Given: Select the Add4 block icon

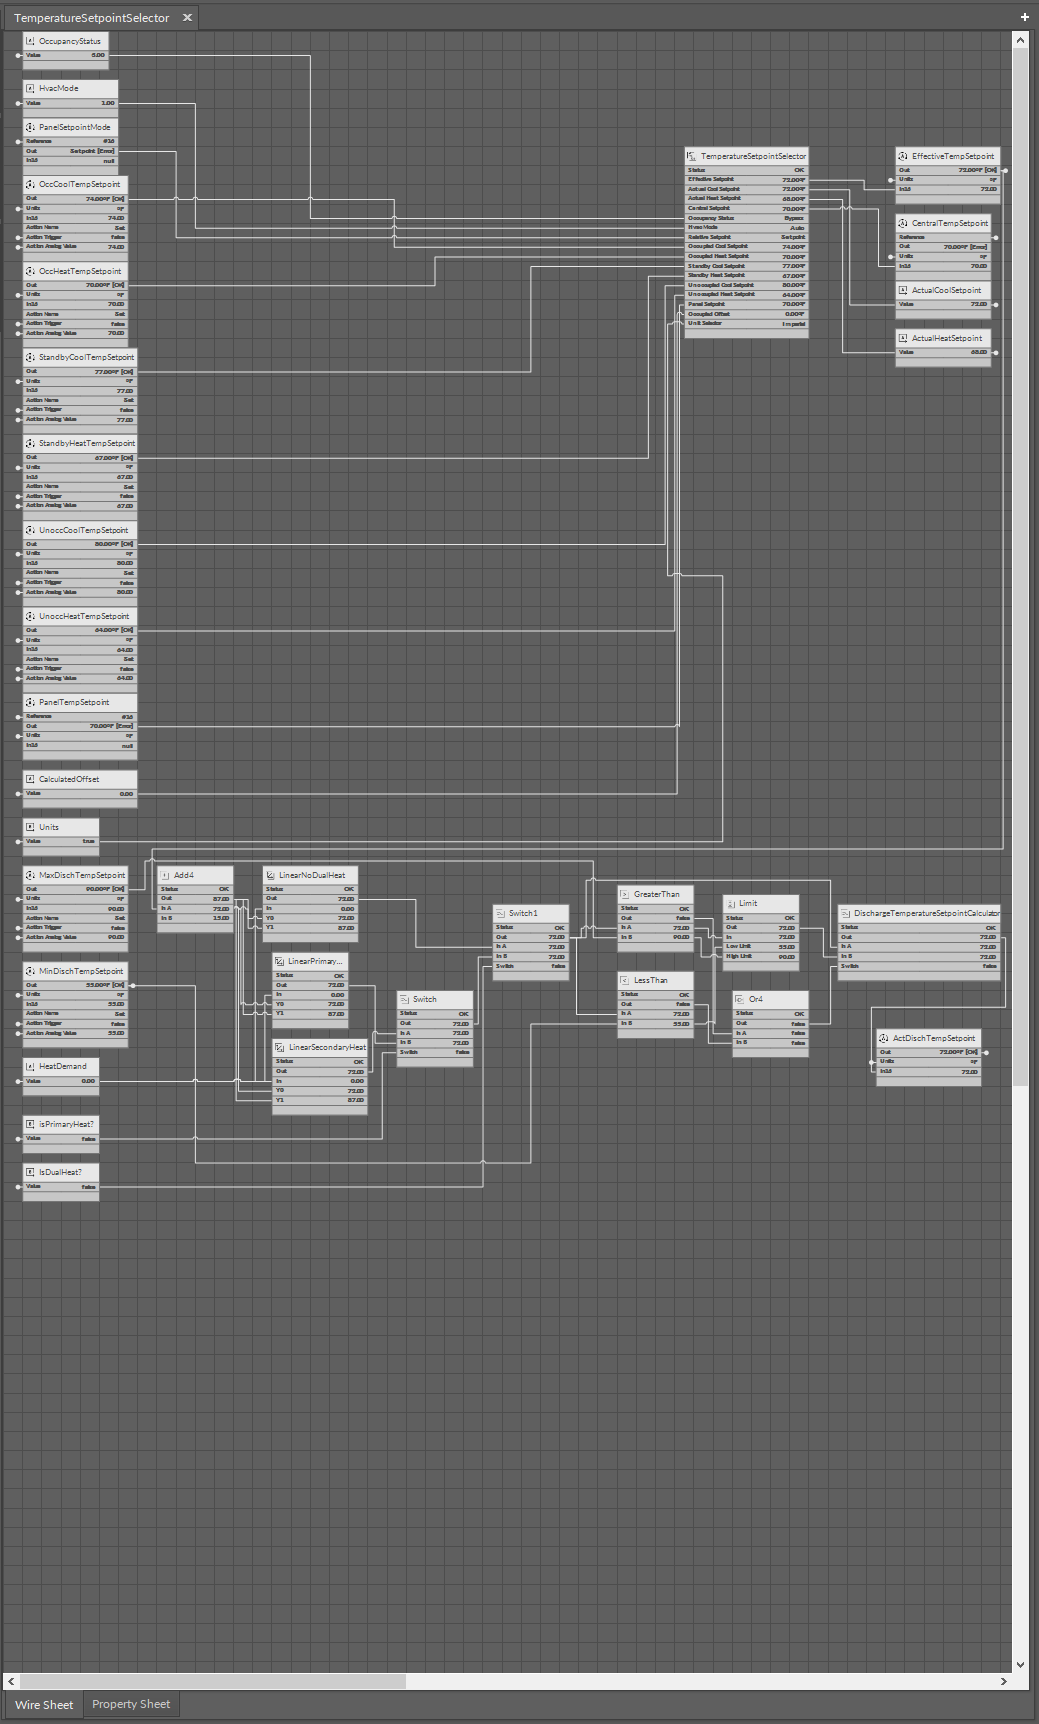Looking at the screenshot, I should (x=165, y=876).
